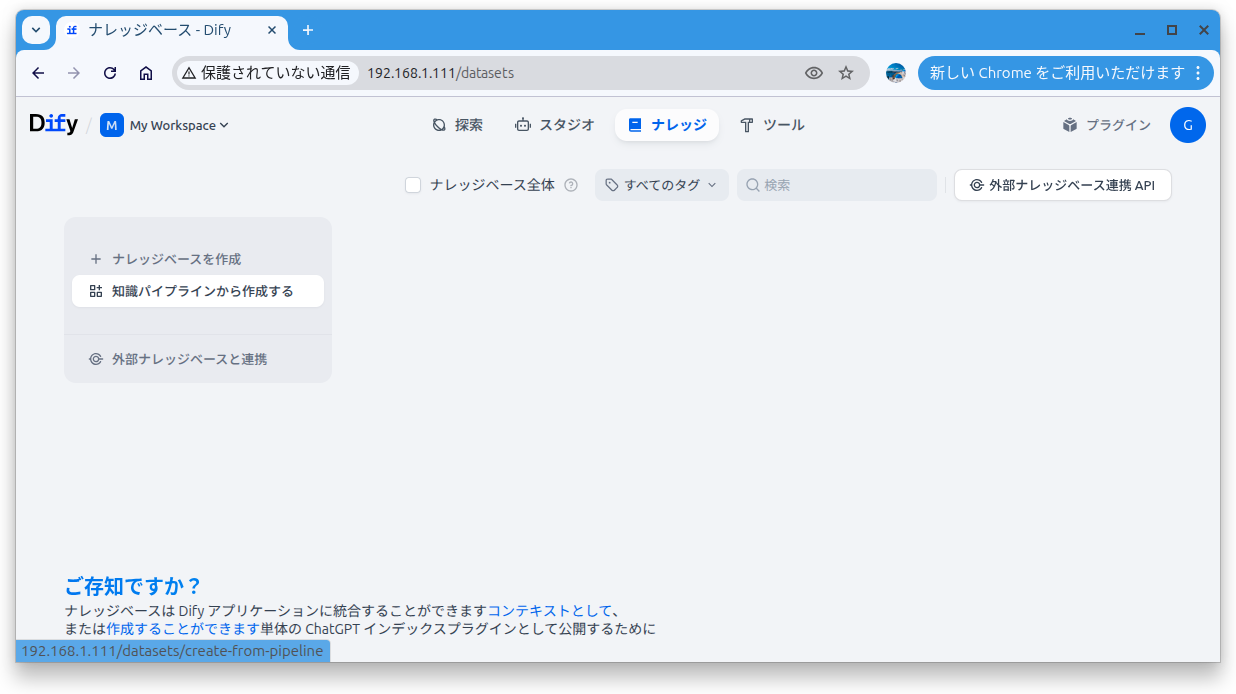1236x694 pixels.
Task: Expand the My Workspace dropdown
Action: (x=179, y=125)
